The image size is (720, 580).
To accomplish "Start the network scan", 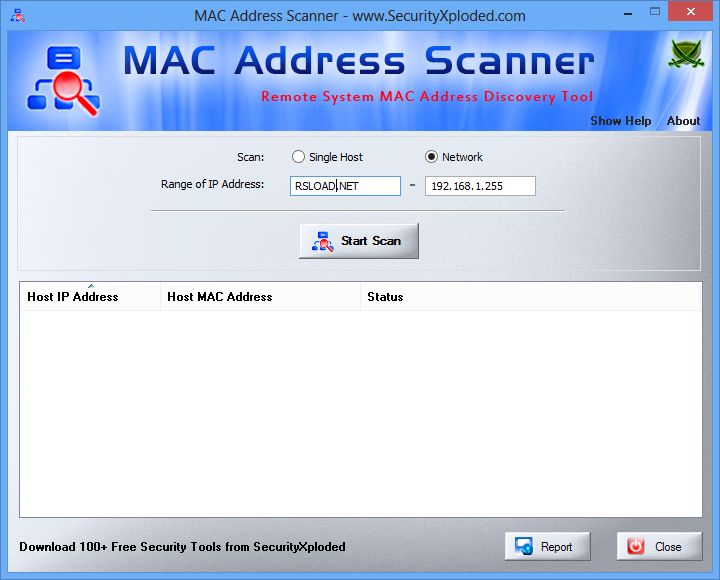I will pyautogui.click(x=359, y=241).
